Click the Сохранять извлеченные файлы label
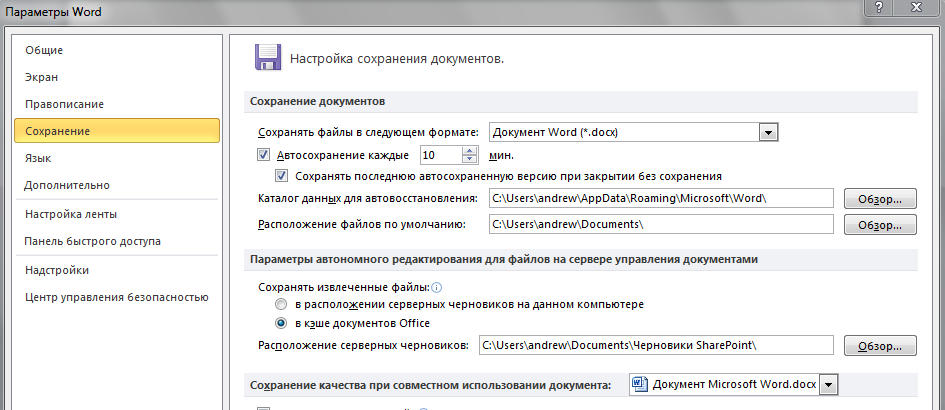This screenshot has height=410, width=945. [344, 288]
